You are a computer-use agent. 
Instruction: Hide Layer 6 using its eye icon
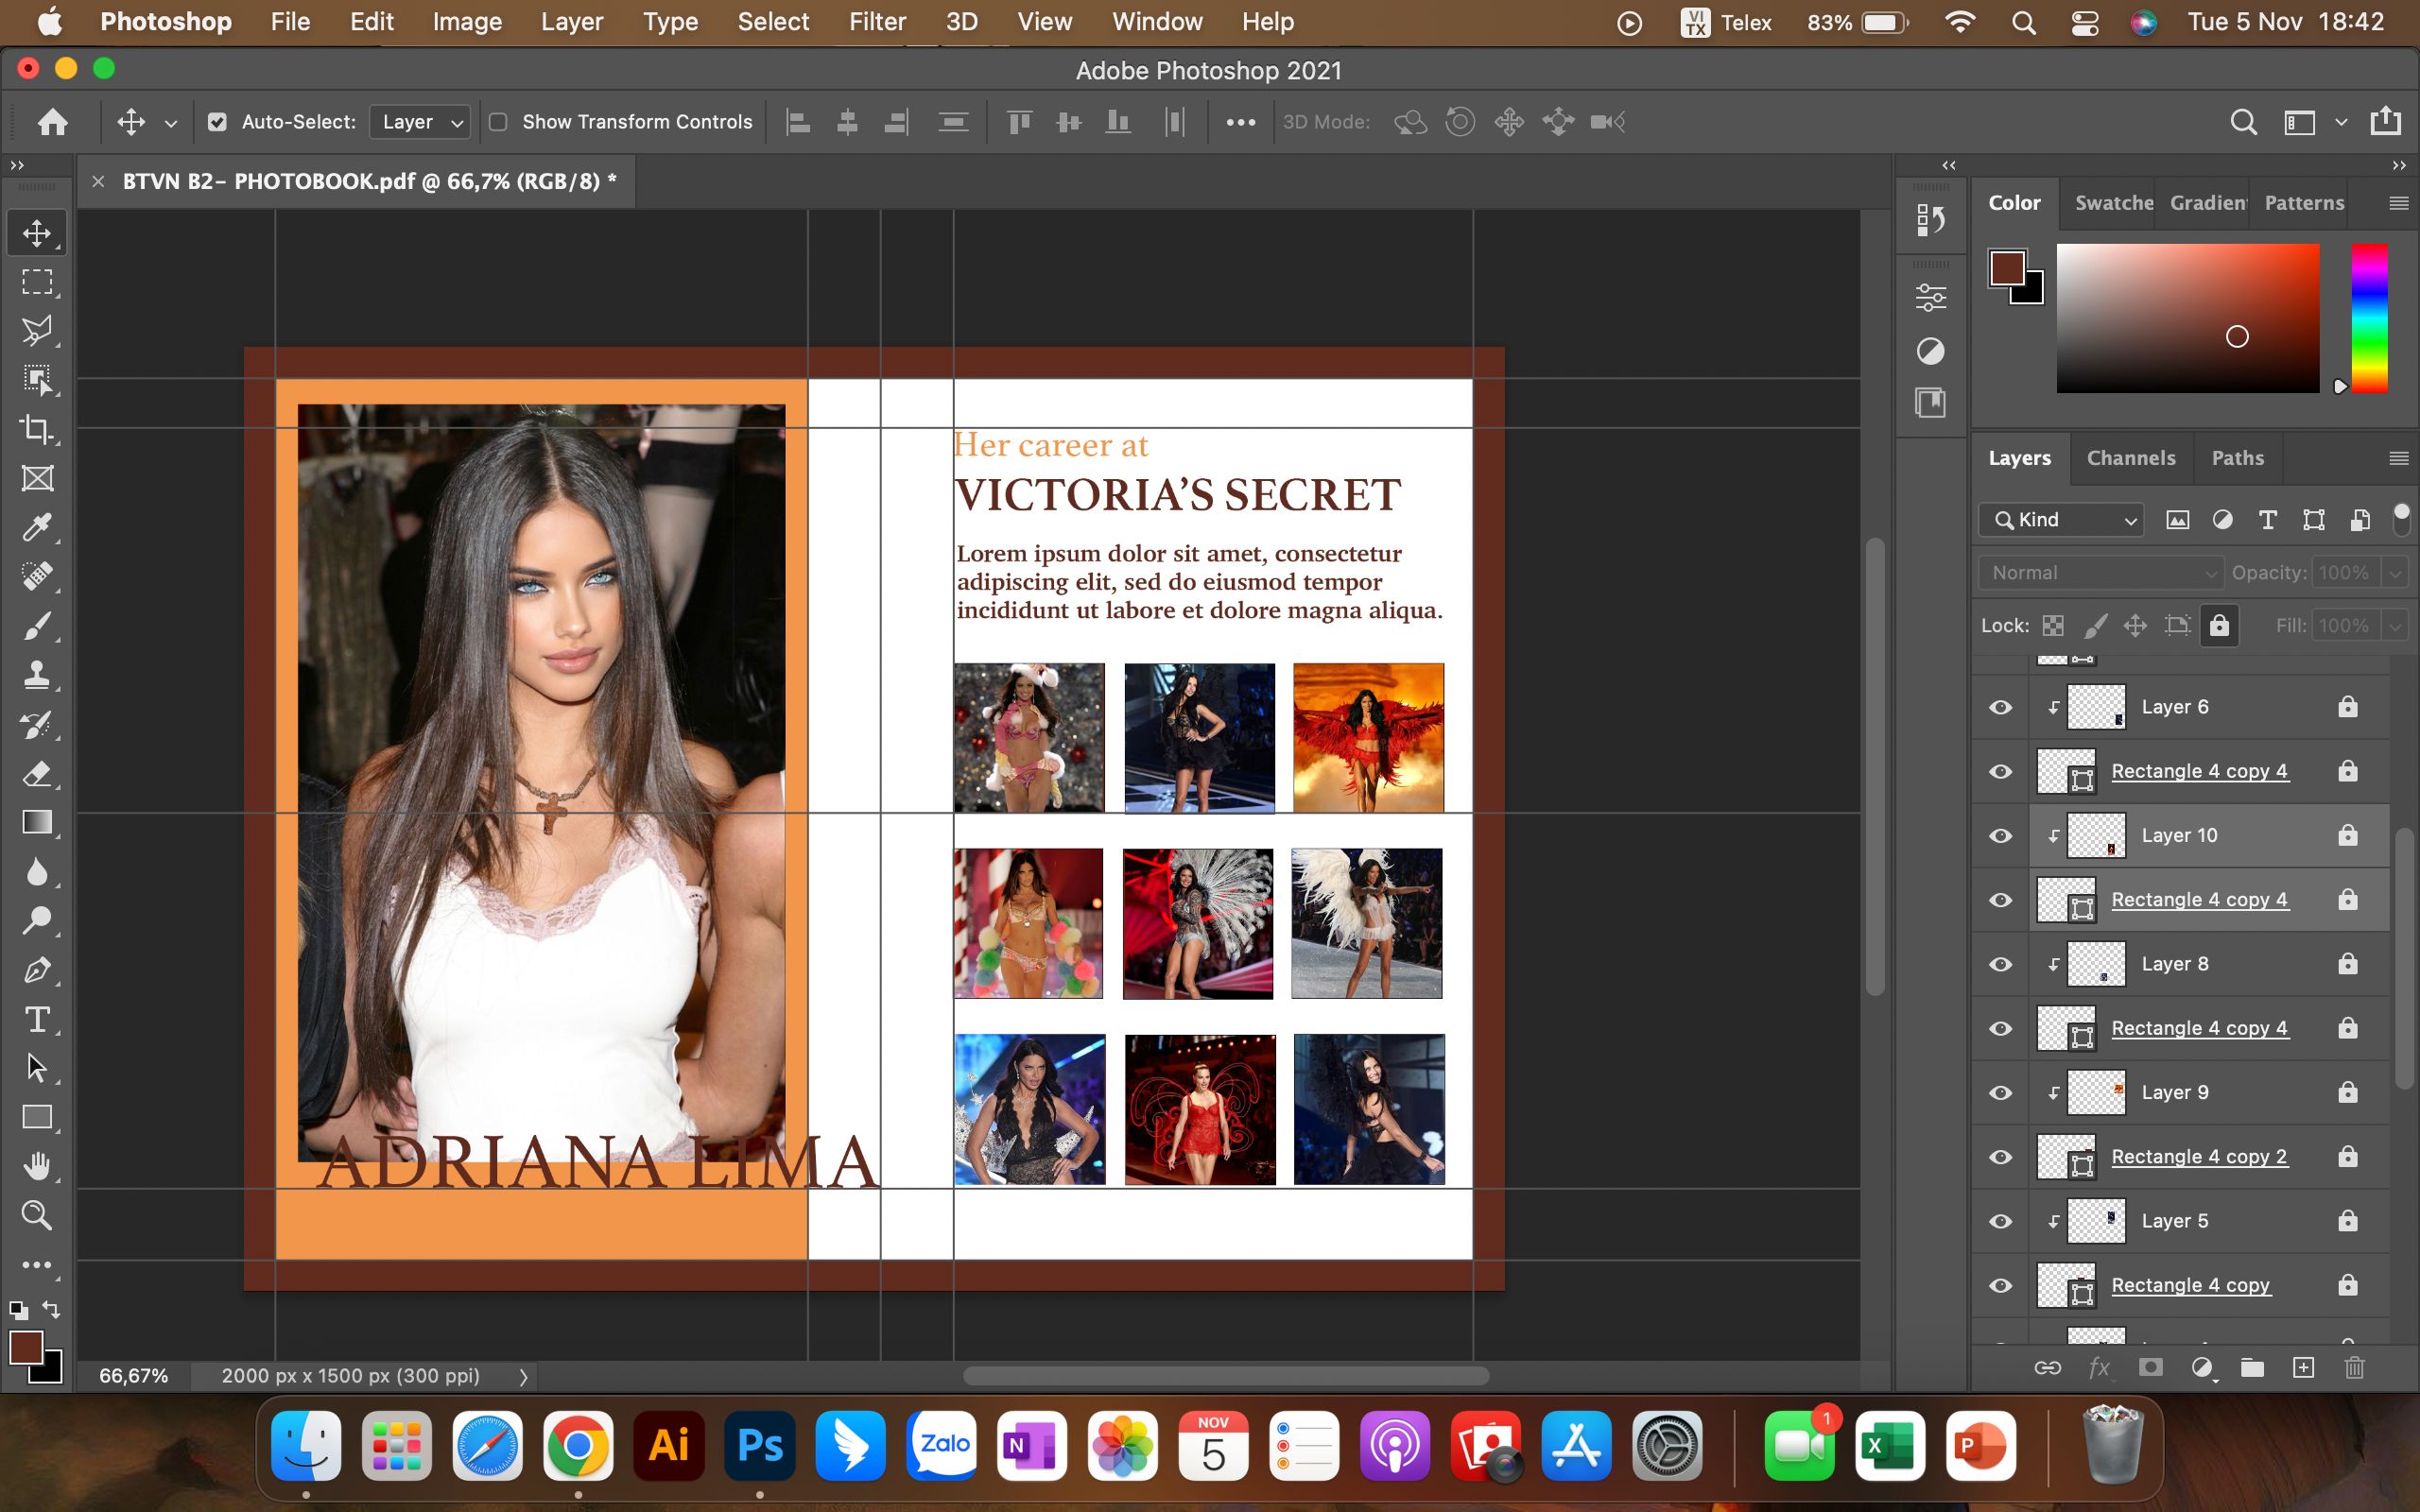click(x=2000, y=707)
